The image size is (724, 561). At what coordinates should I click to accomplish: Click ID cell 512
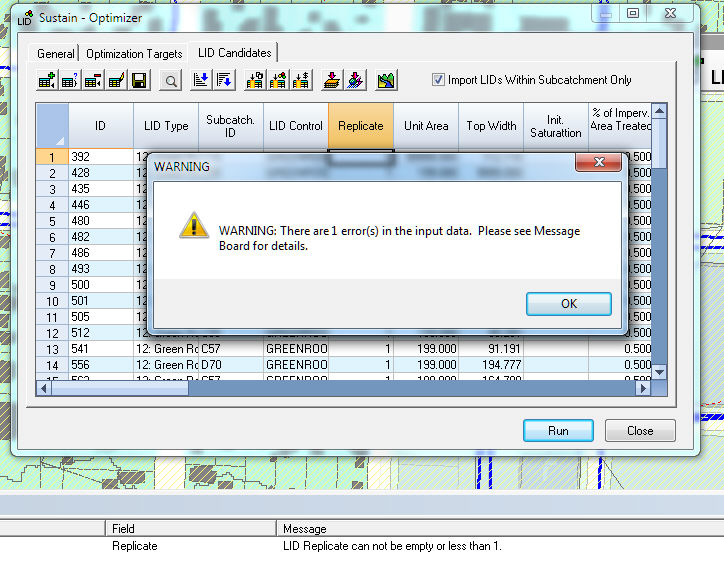[x=101, y=333]
